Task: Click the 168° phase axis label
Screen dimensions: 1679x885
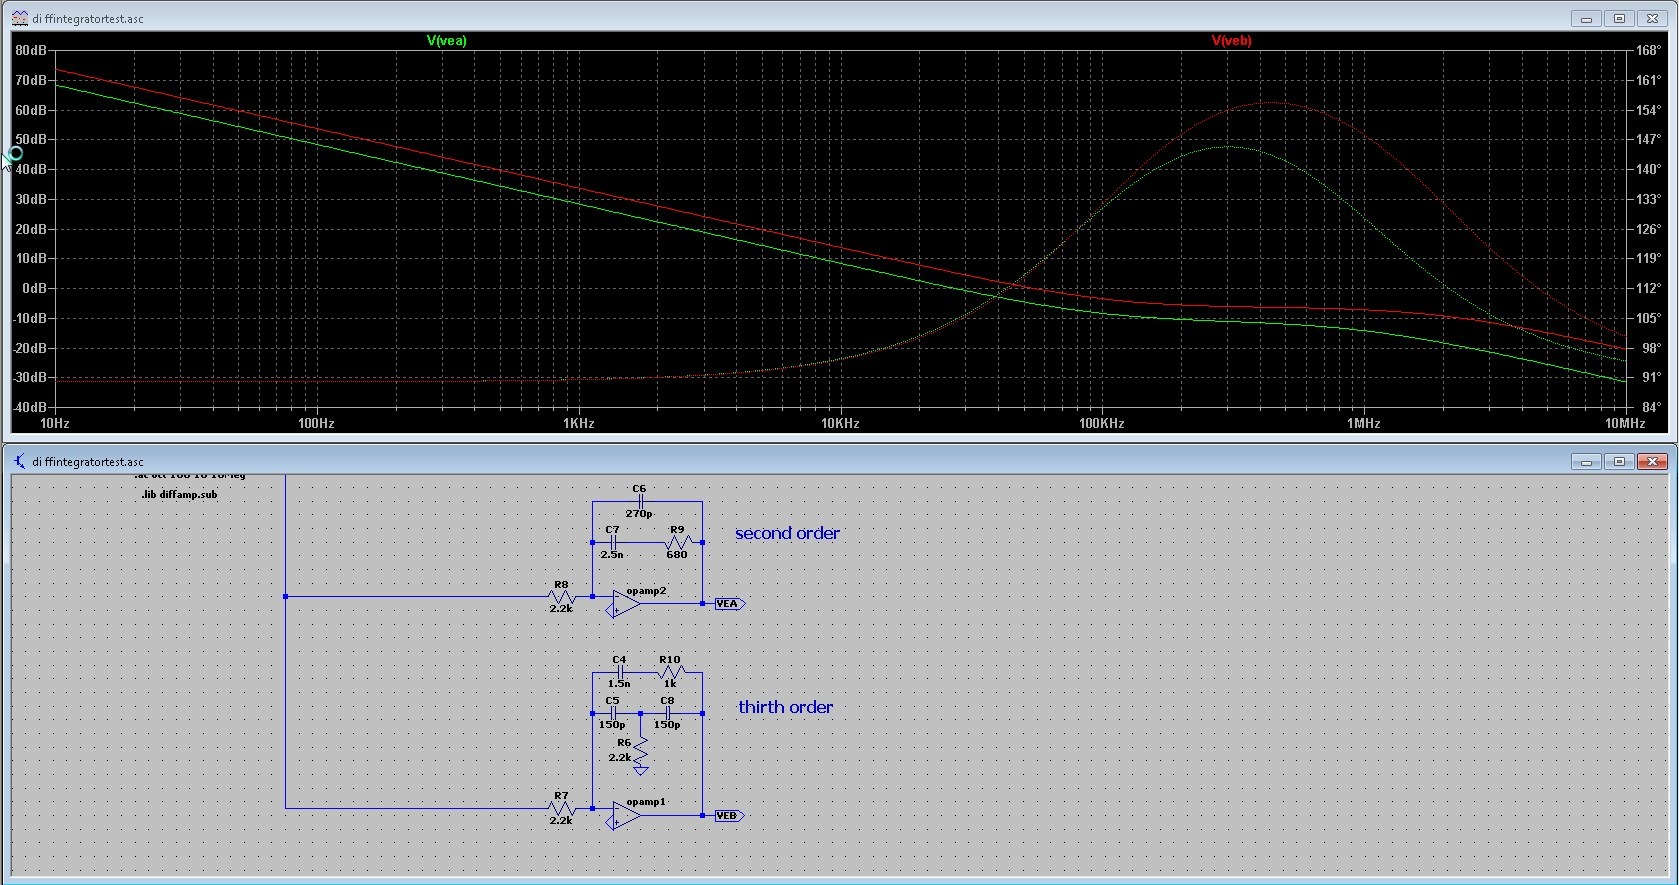Action: [1648, 50]
